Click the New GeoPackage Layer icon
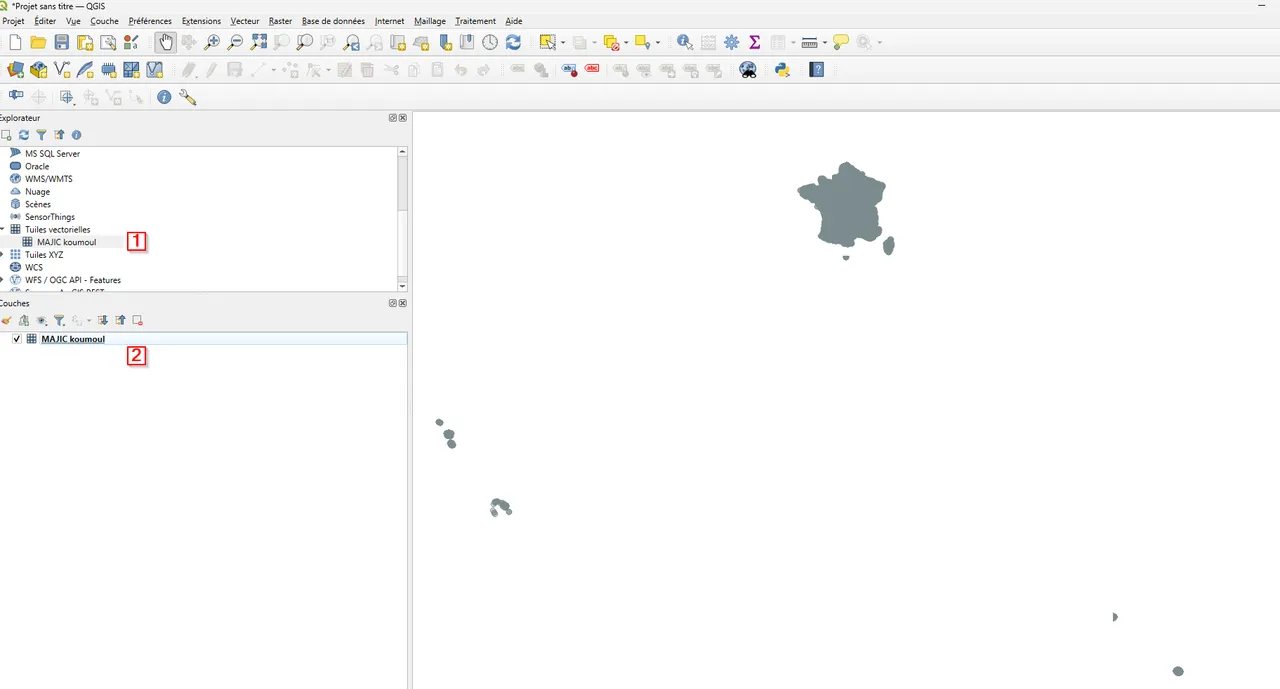 tap(39, 70)
